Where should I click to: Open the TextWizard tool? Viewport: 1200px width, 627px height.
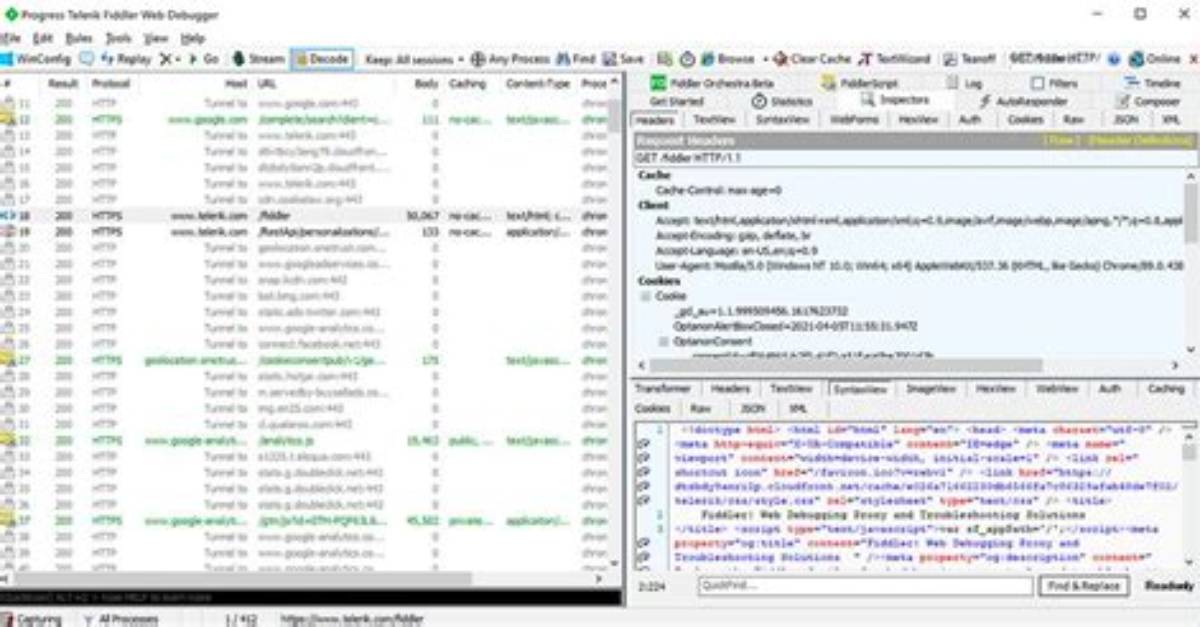coord(895,60)
